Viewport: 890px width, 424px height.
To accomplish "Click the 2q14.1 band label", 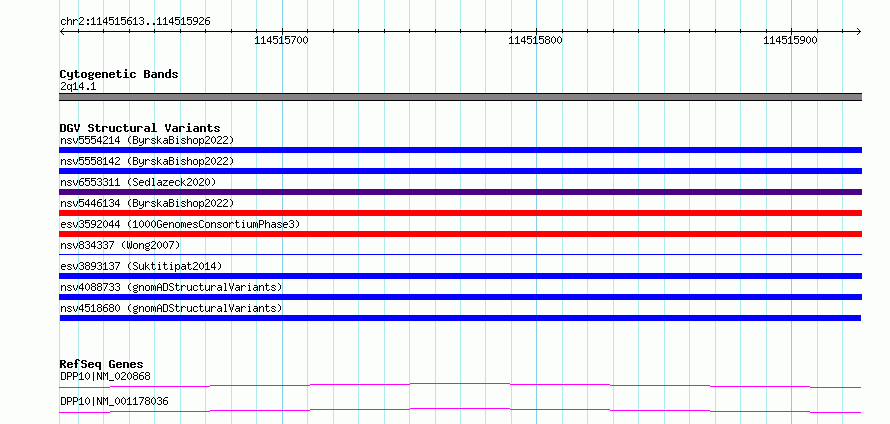I will coord(78,86).
